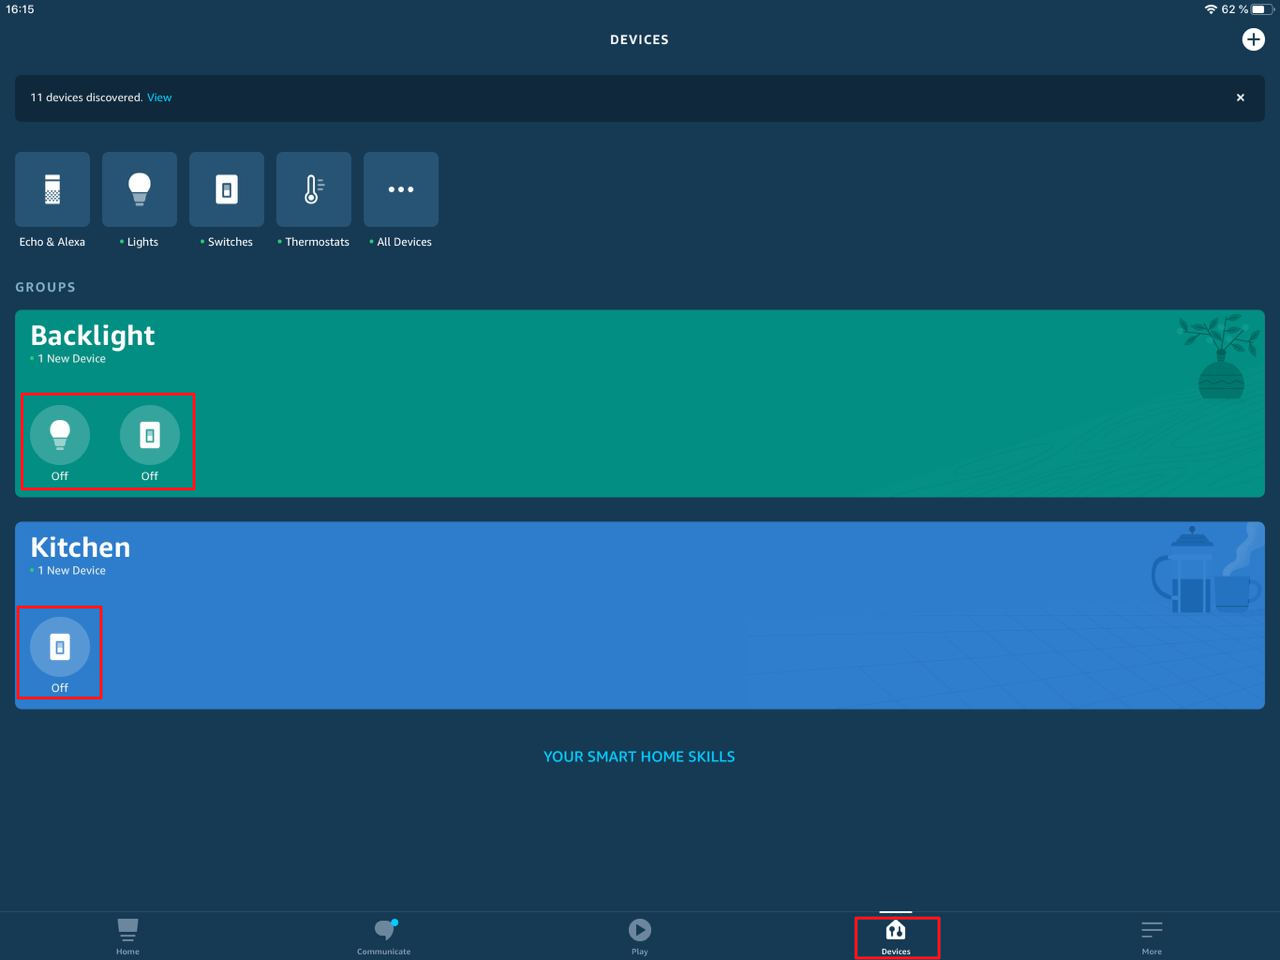Turn on the Kitchen switch
Screen dimensions: 1280x960
[60, 646]
